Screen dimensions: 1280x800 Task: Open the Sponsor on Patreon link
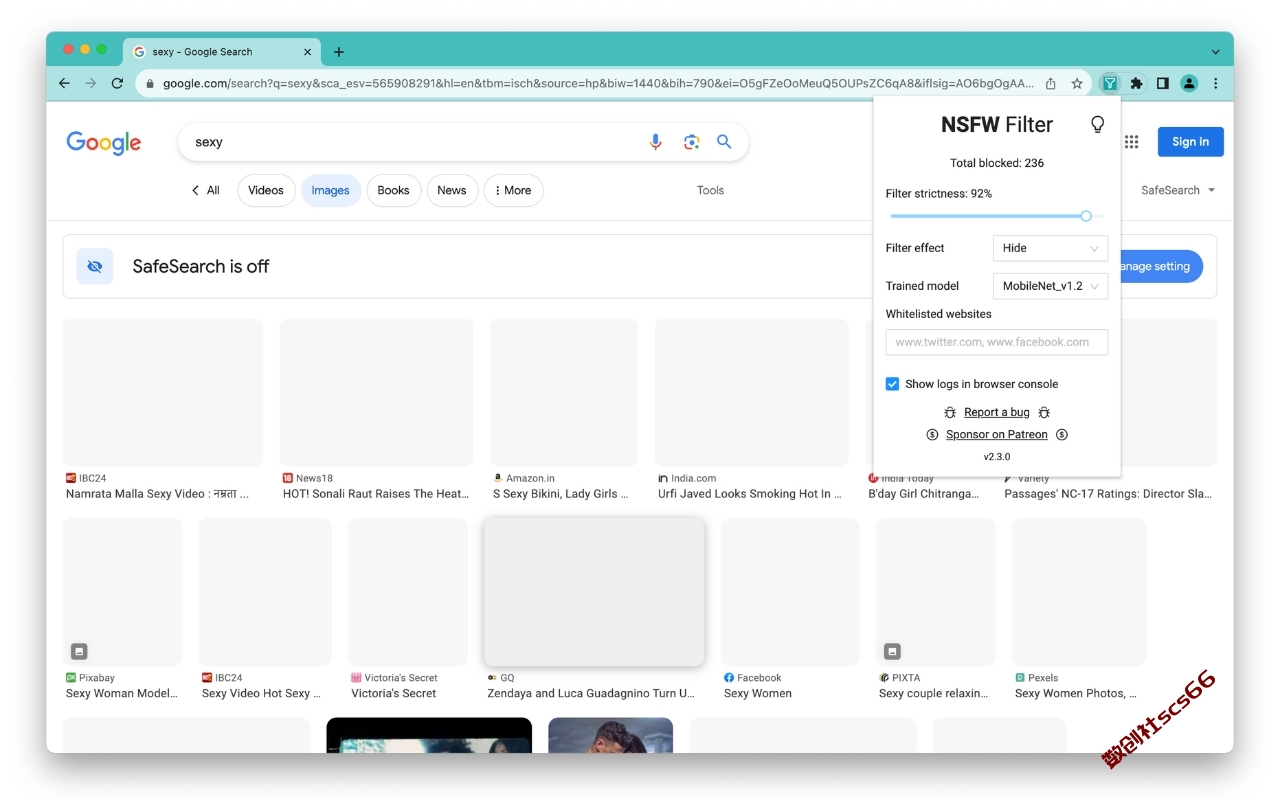coord(996,435)
